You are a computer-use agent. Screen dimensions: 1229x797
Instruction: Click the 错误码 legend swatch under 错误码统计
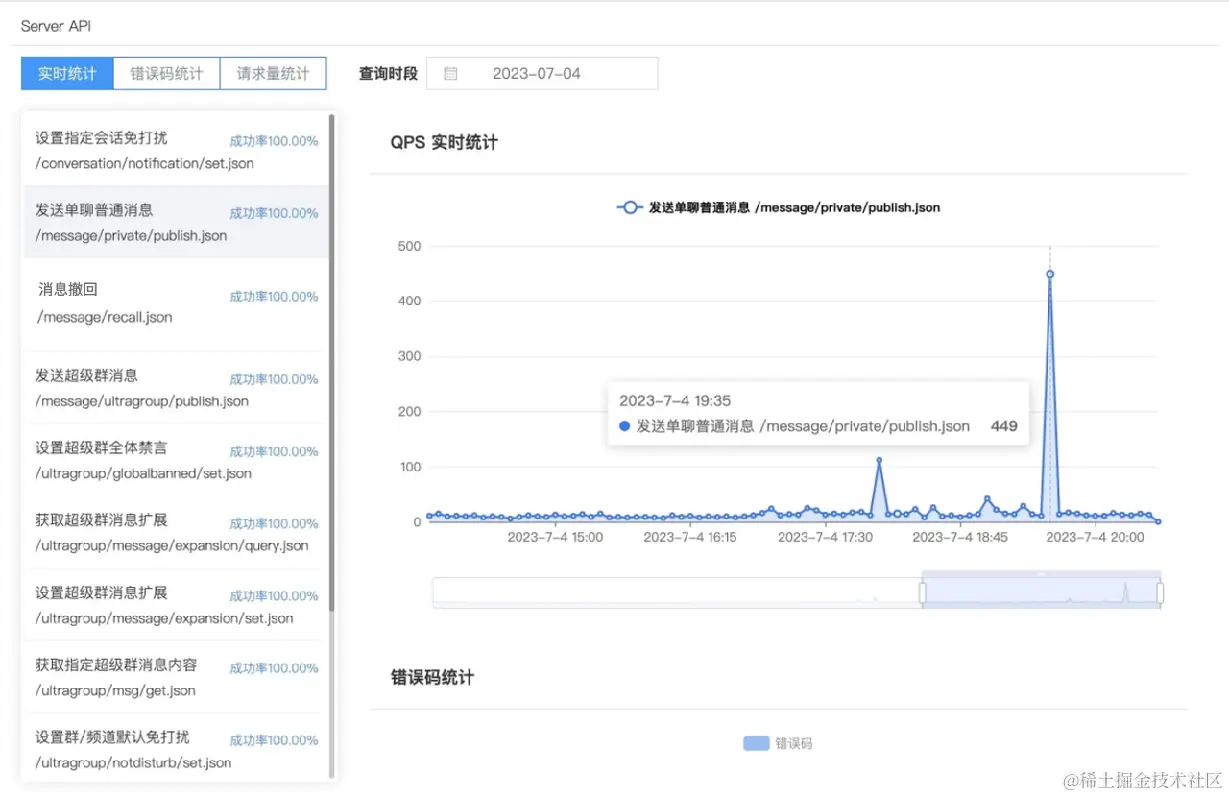(757, 743)
